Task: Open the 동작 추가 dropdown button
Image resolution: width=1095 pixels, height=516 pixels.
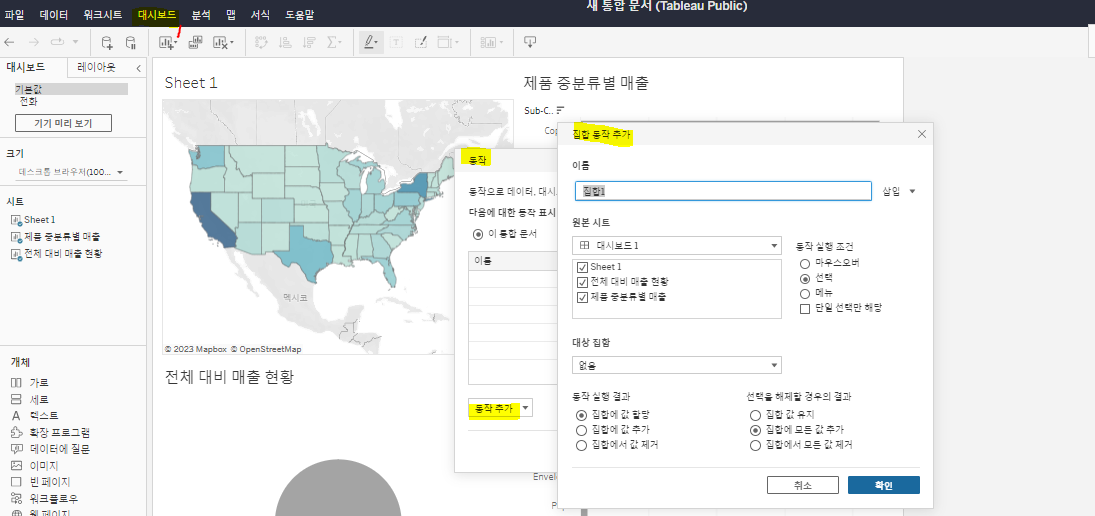Action: tap(500, 408)
